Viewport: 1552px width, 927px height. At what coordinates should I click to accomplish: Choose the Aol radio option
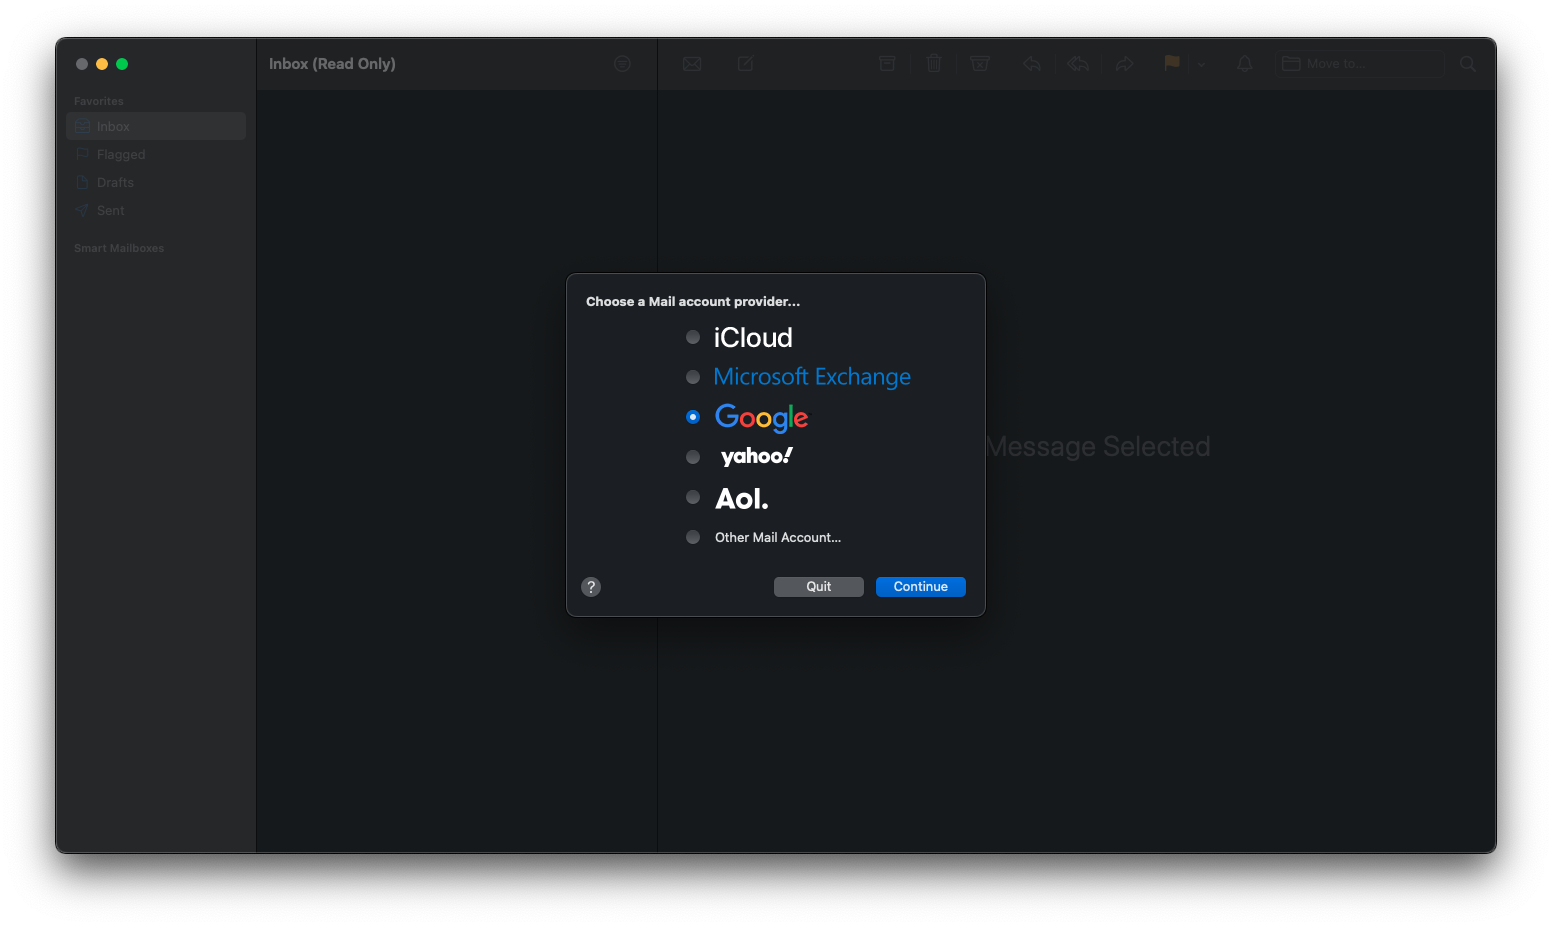[x=693, y=497]
